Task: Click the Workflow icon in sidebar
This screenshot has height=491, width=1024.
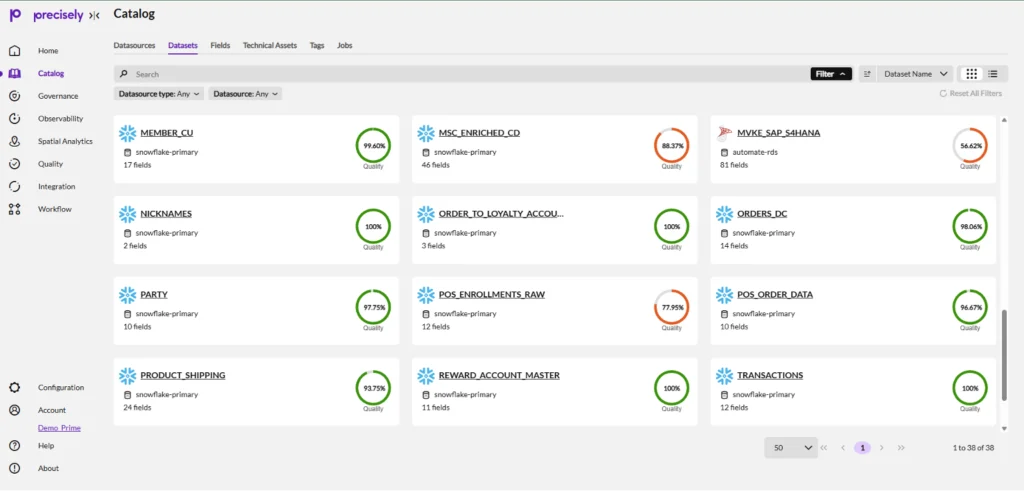Action: pyautogui.click(x=14, y=209)
